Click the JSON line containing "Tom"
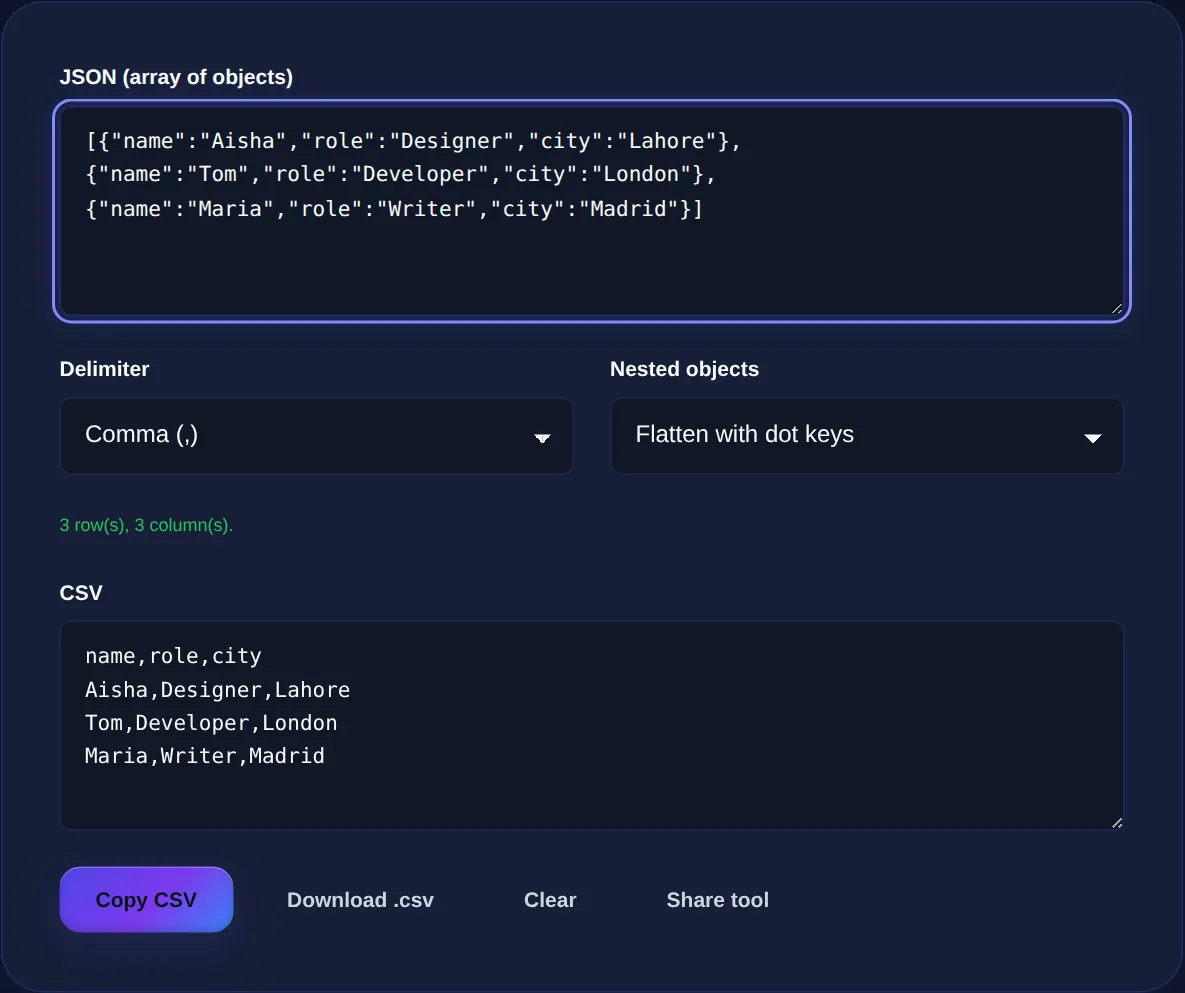Image resolution: width=1185 pixels, height=993 pixels. [x=401, y=175]
